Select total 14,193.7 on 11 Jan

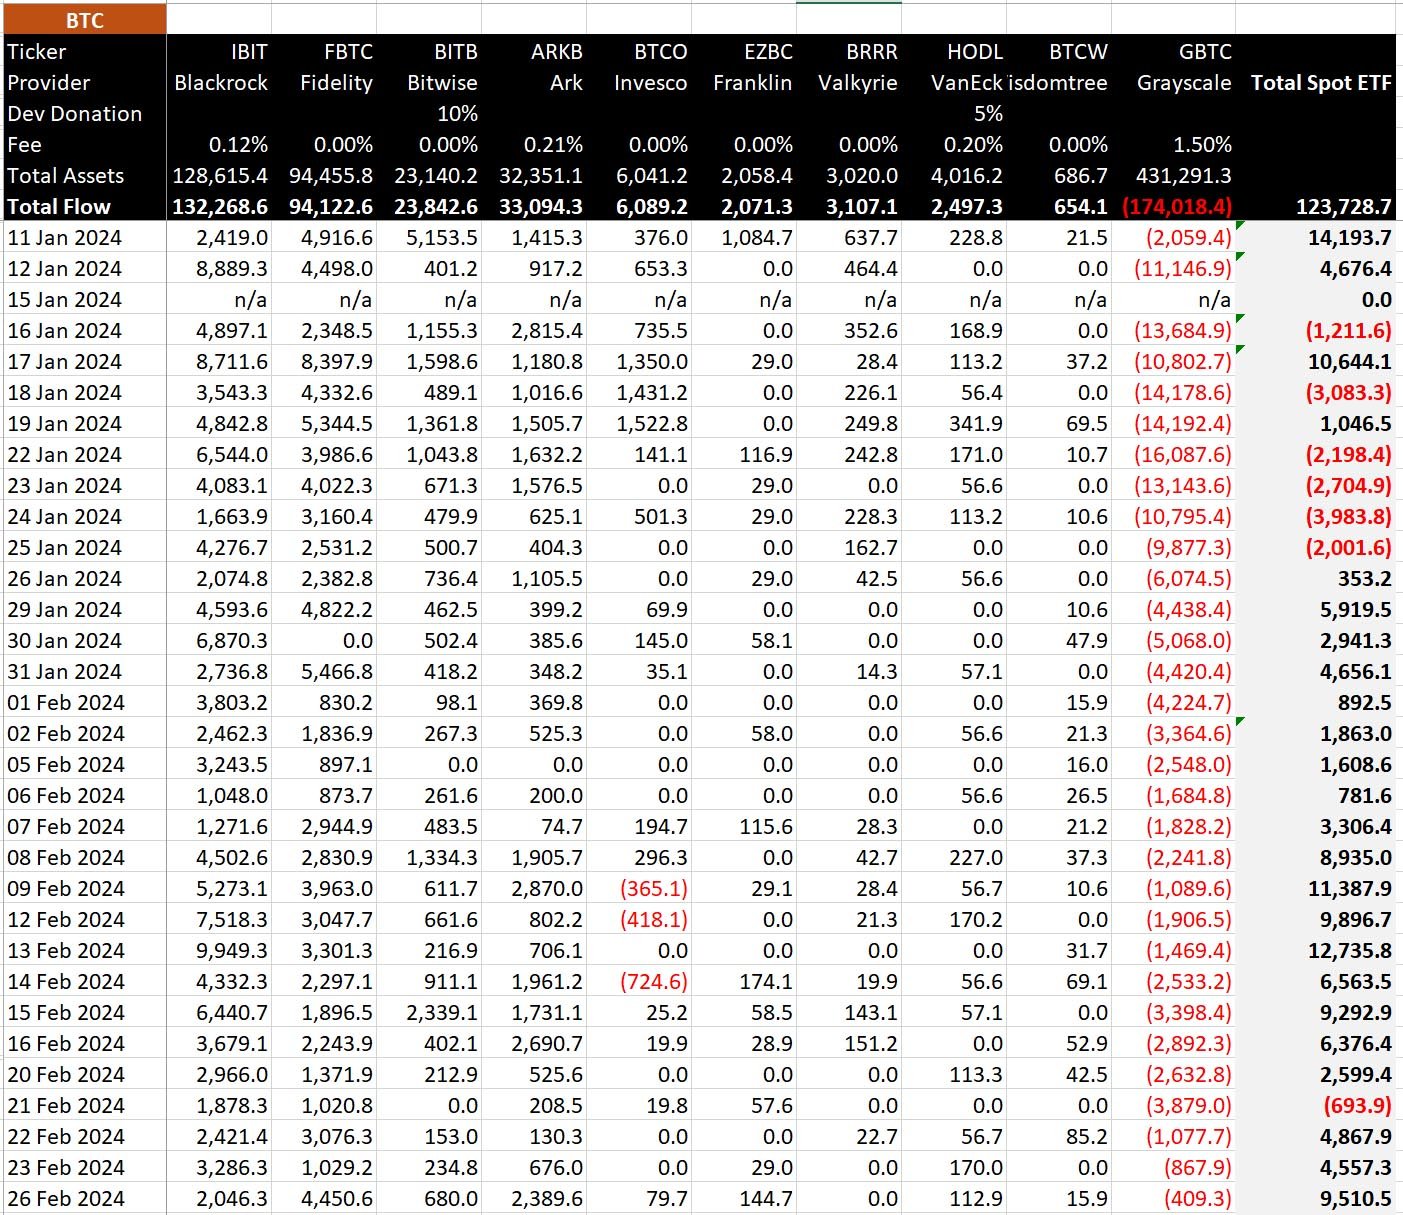[1350, 238]
